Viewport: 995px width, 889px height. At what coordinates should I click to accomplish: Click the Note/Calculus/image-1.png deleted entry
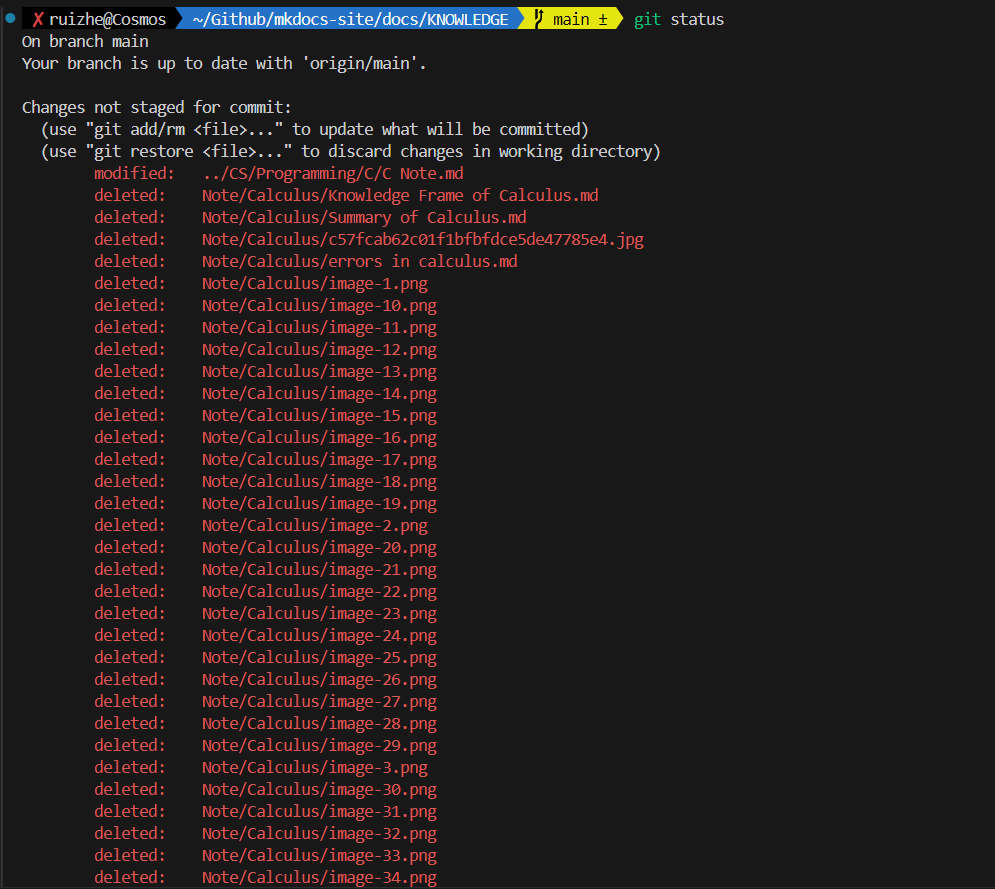pos(314,284)
